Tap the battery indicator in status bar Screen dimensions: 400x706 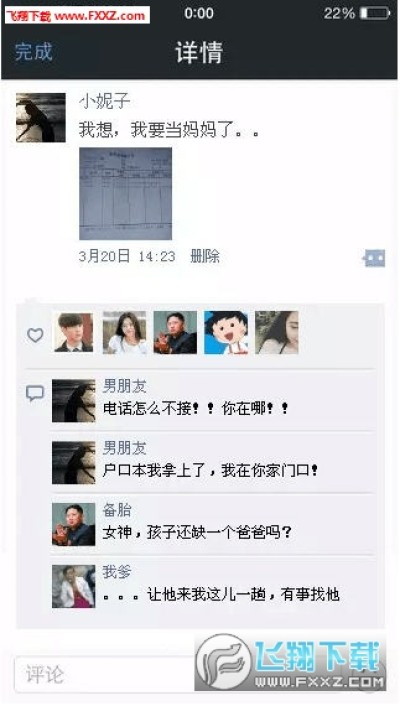[375, 14]
